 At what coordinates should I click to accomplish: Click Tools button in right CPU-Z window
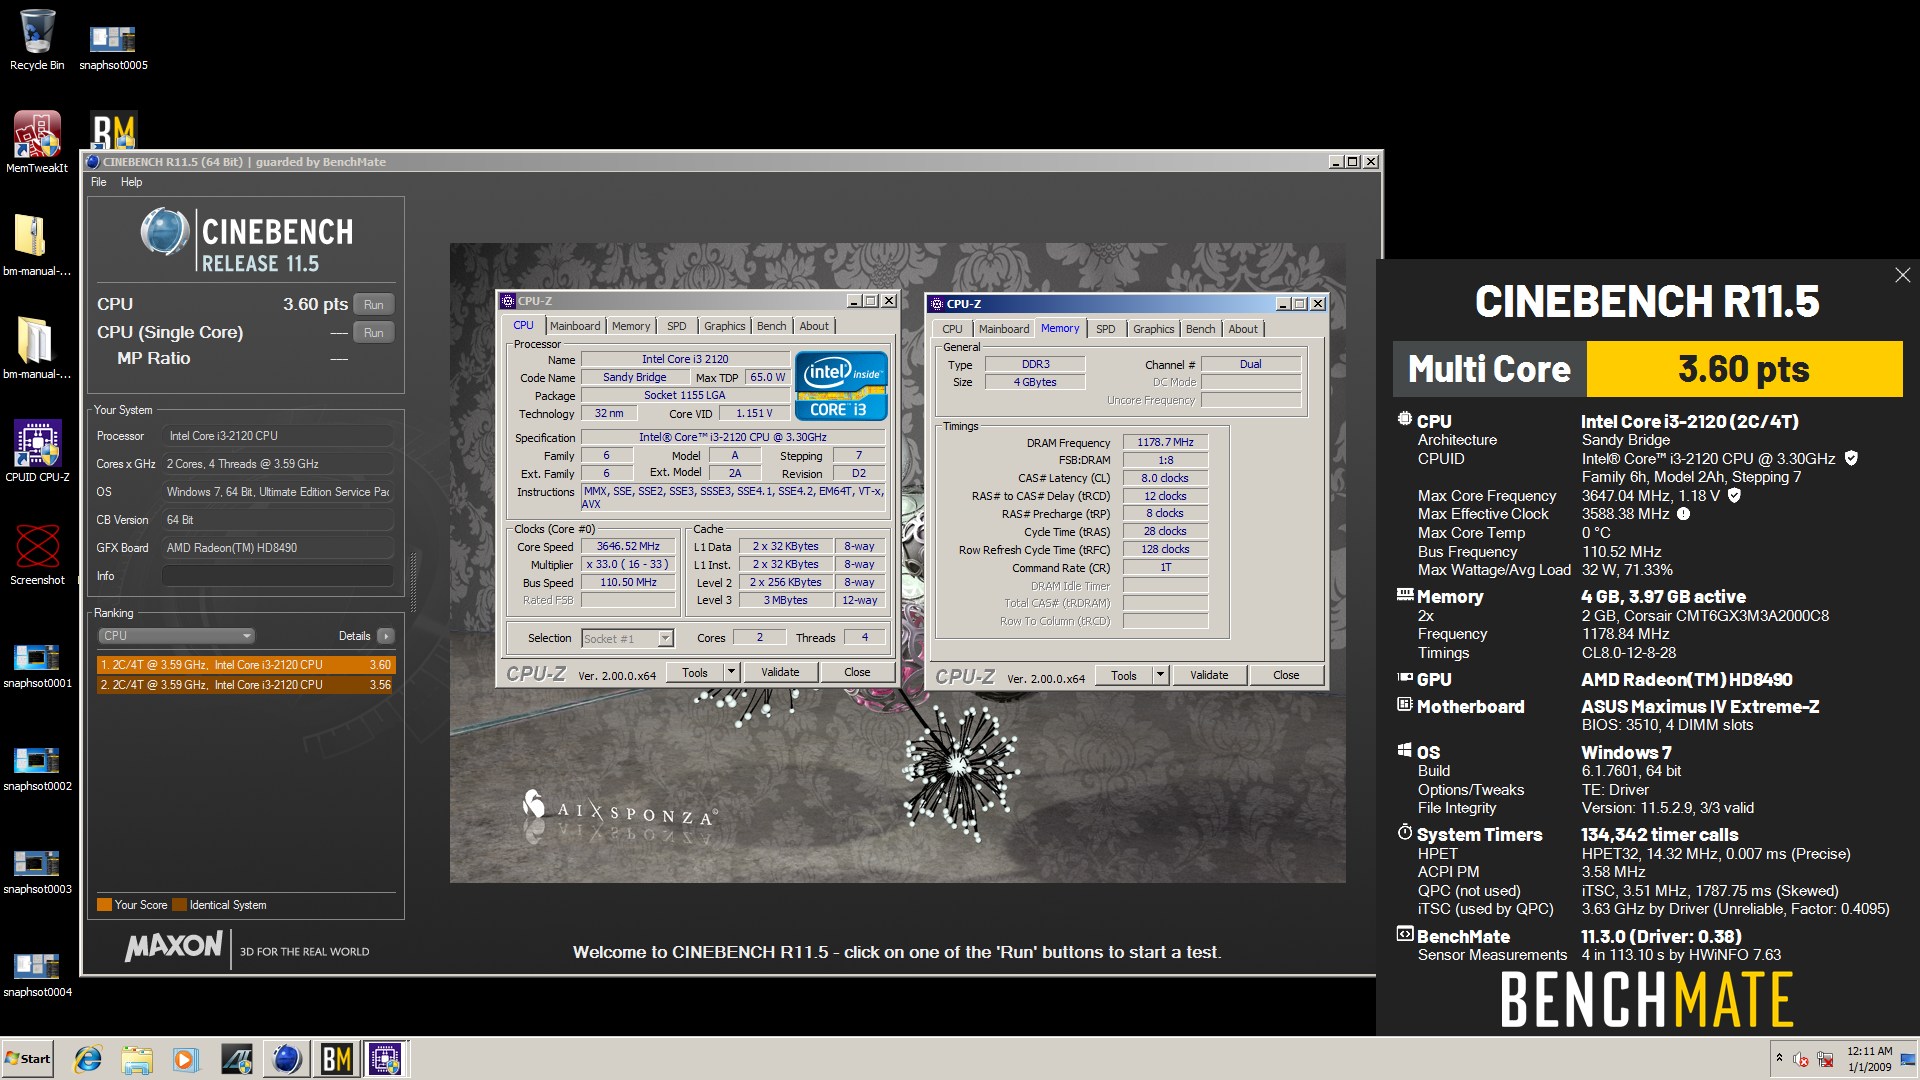[1124, 676]
